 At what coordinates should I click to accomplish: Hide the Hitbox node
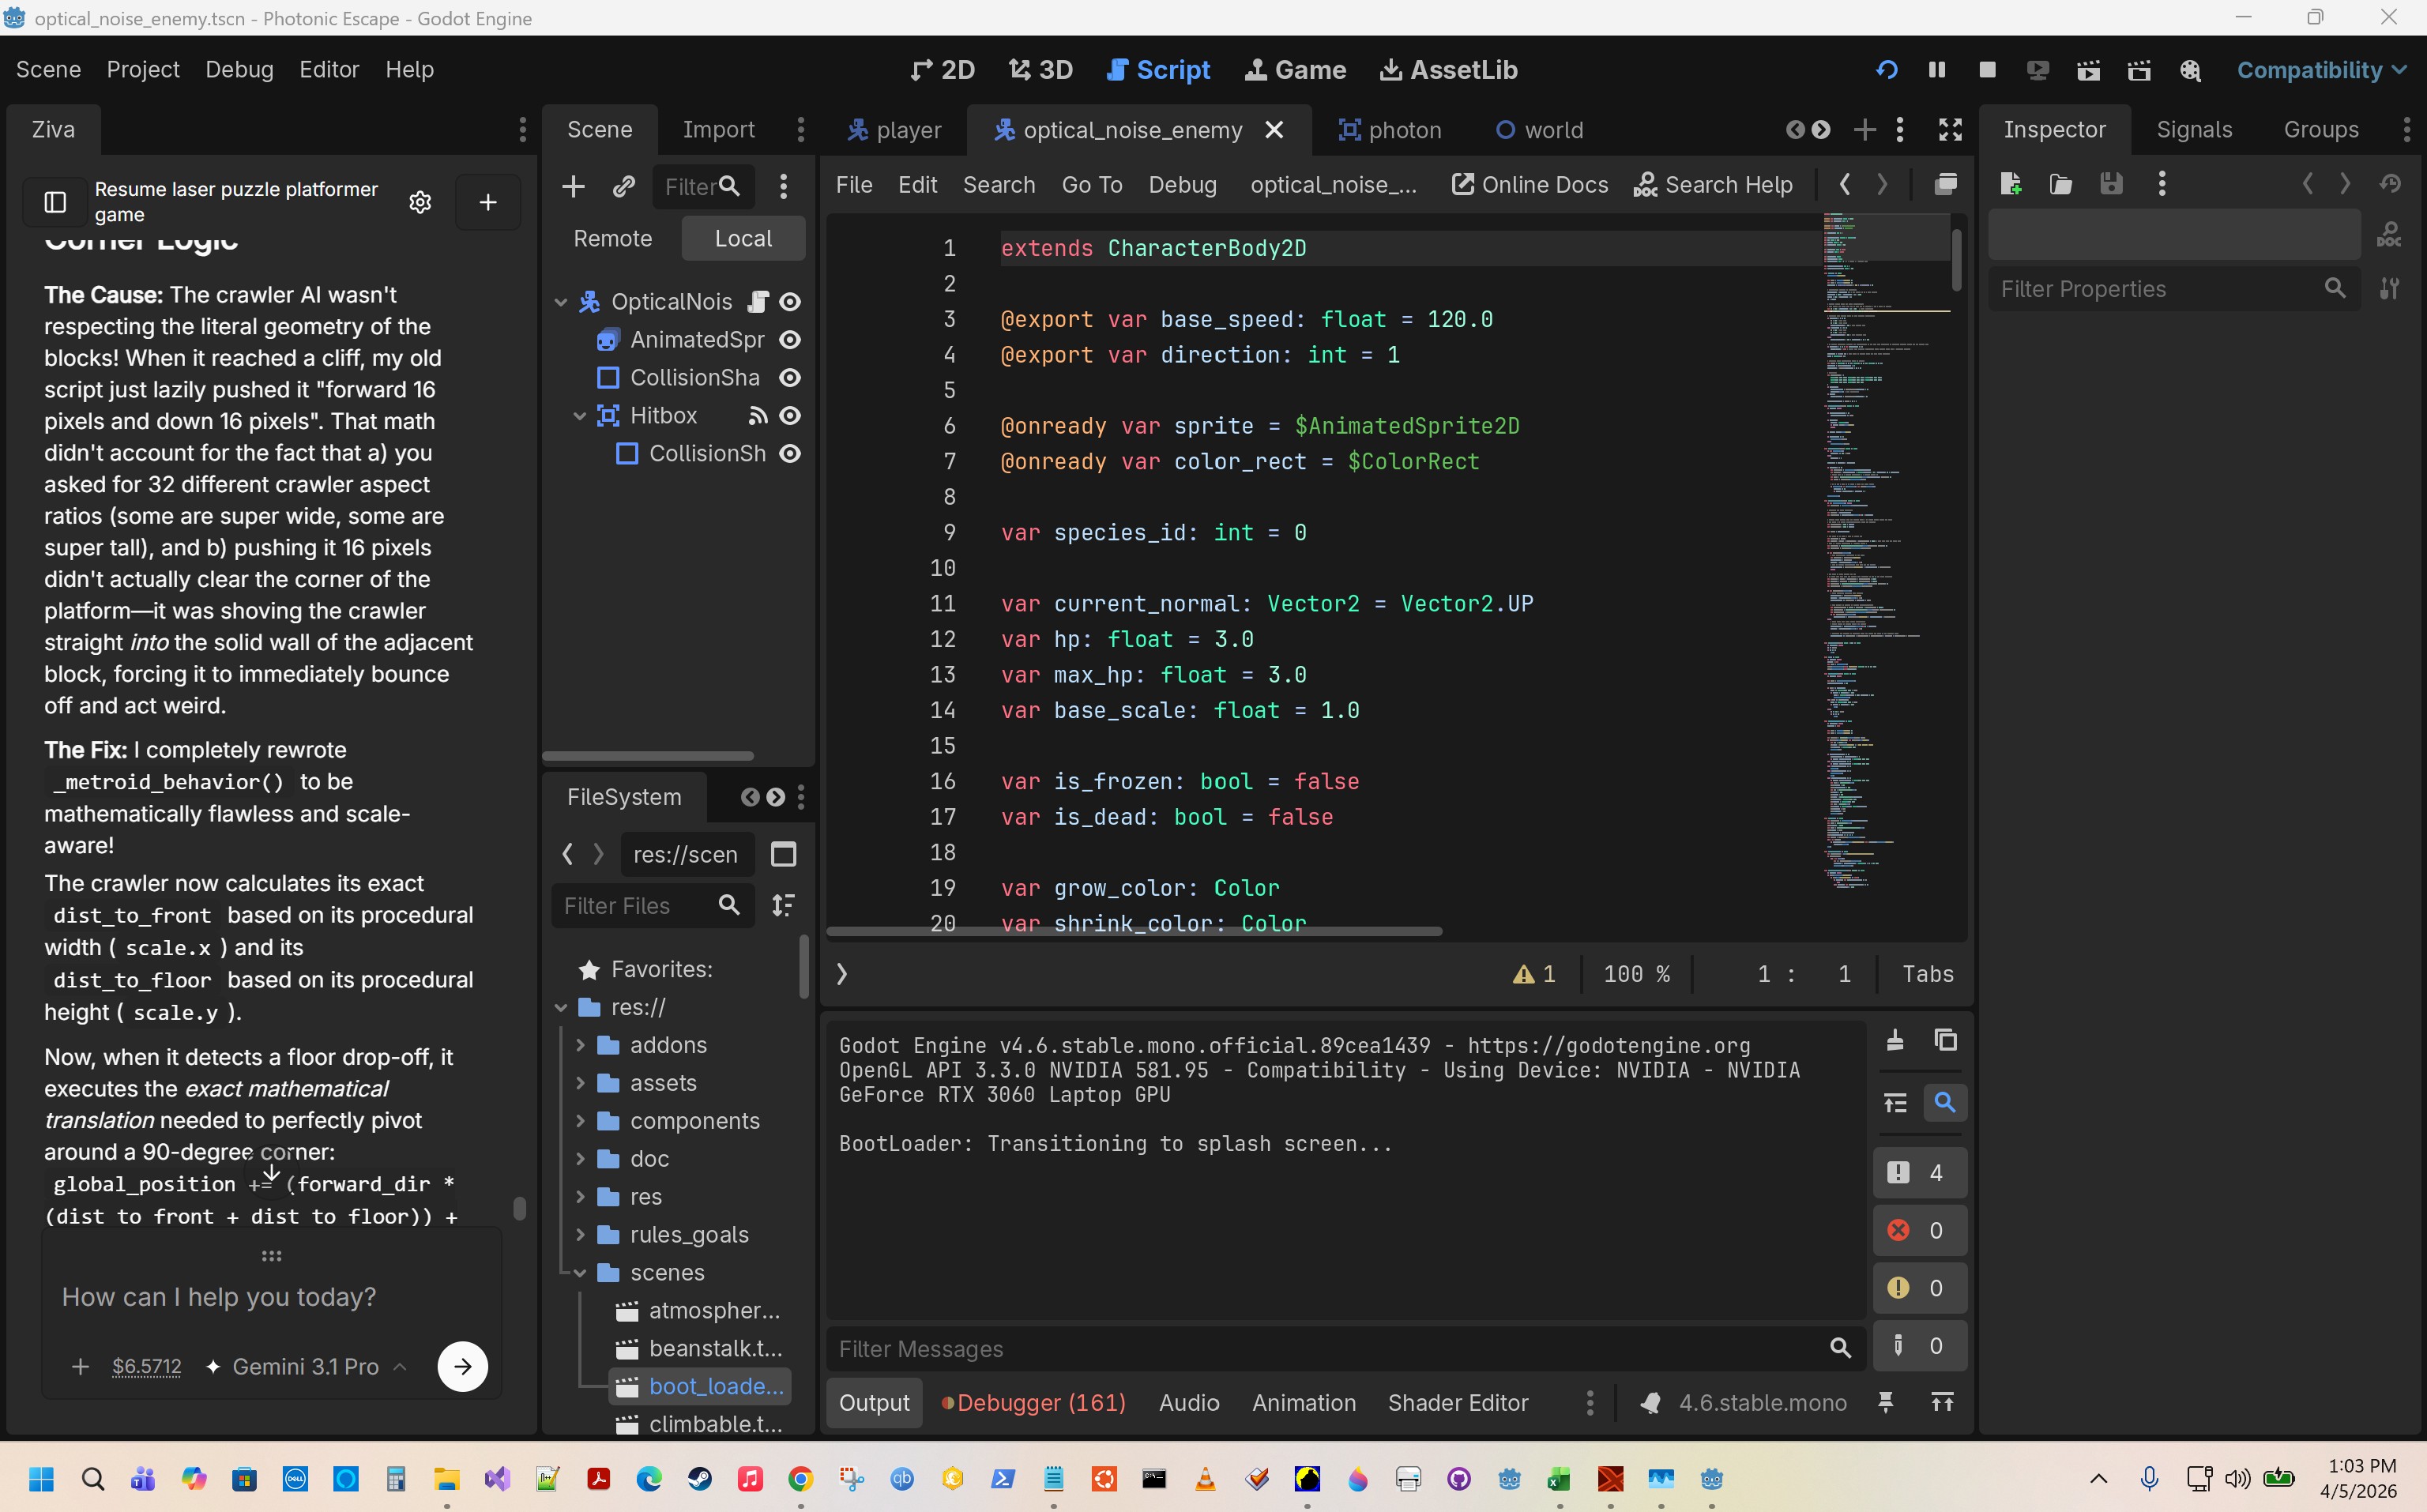tap(790, 416)
